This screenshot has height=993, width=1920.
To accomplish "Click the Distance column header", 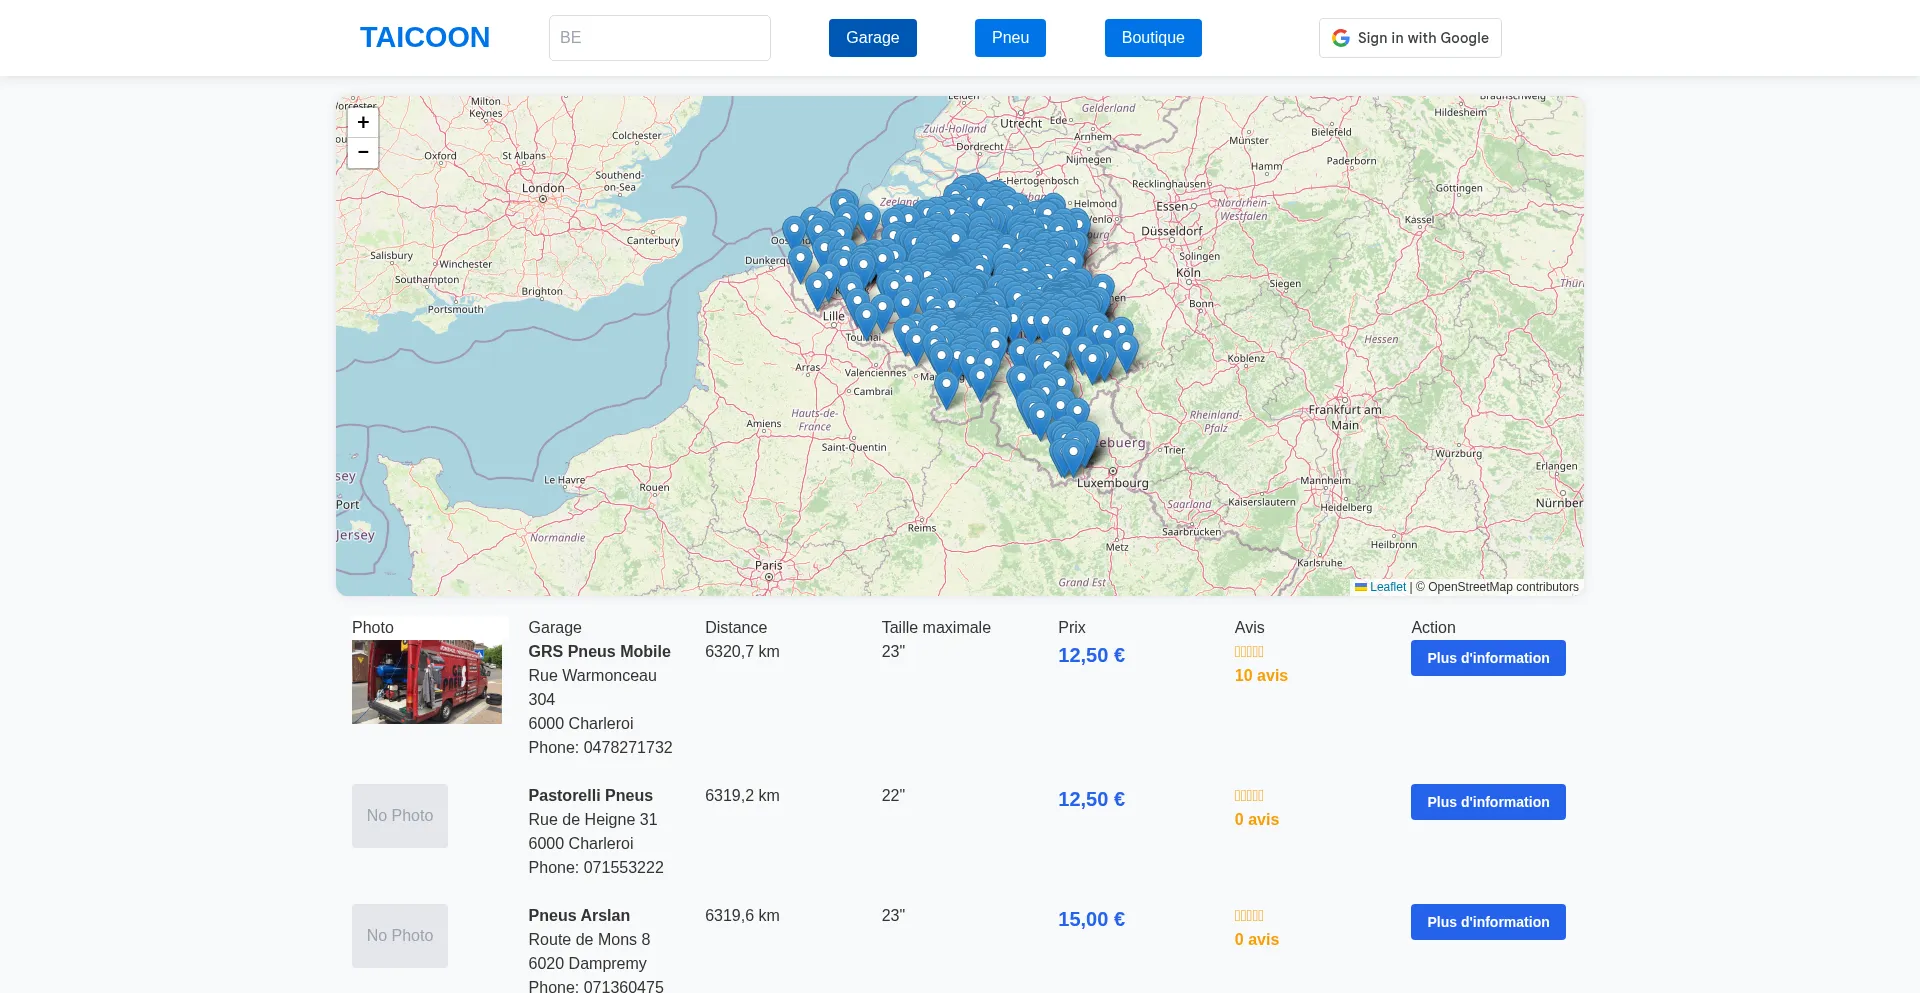I will 736,628.
